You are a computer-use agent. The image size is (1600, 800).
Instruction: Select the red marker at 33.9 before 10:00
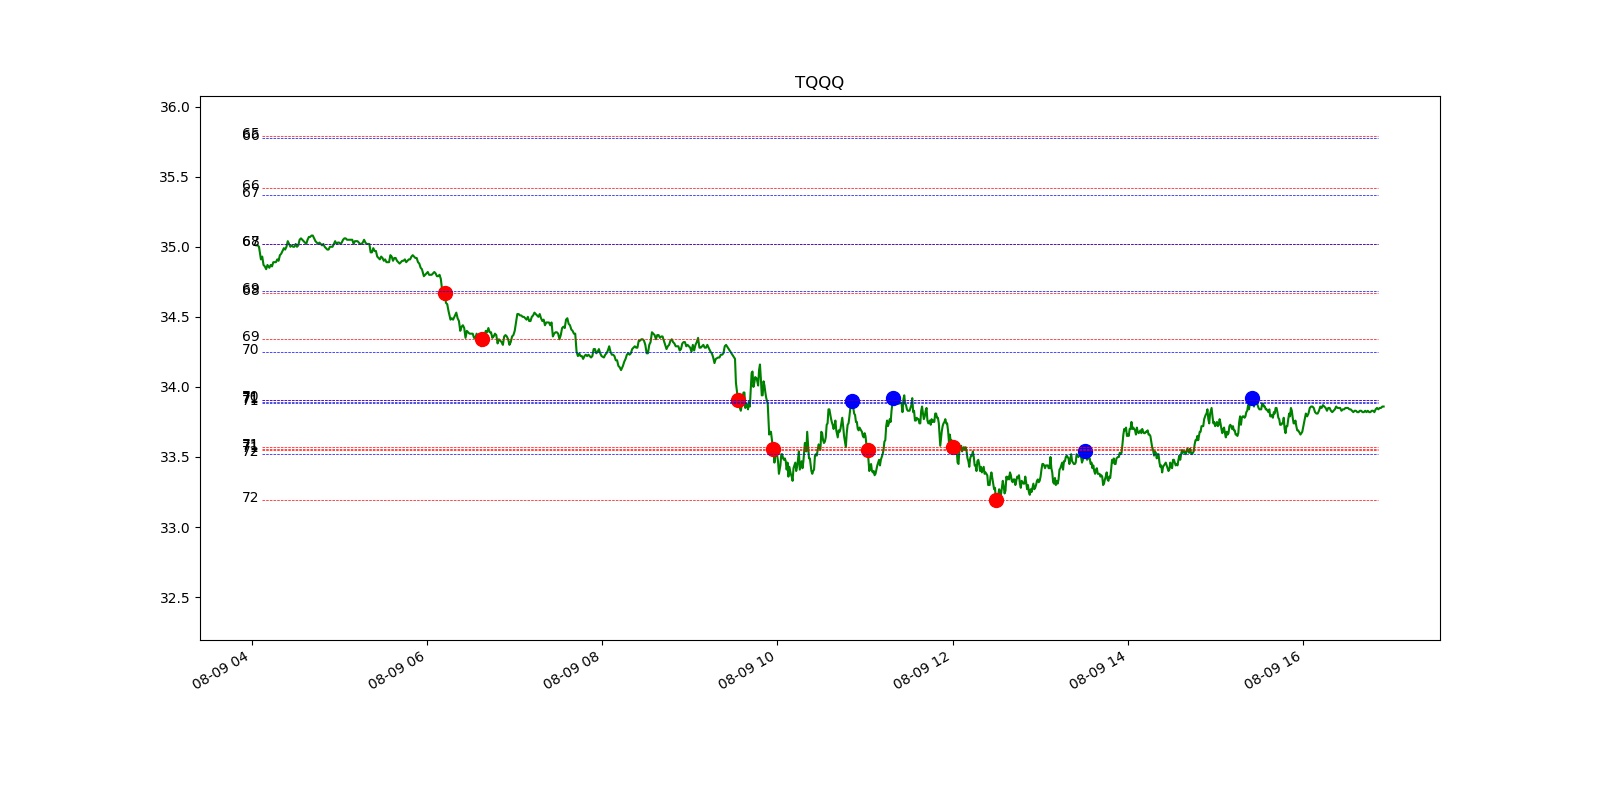[738, 400]
